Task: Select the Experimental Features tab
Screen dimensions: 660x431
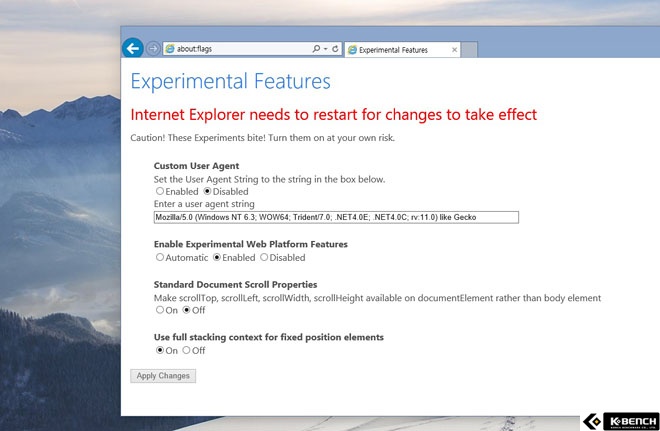Action: coord(402,50)
